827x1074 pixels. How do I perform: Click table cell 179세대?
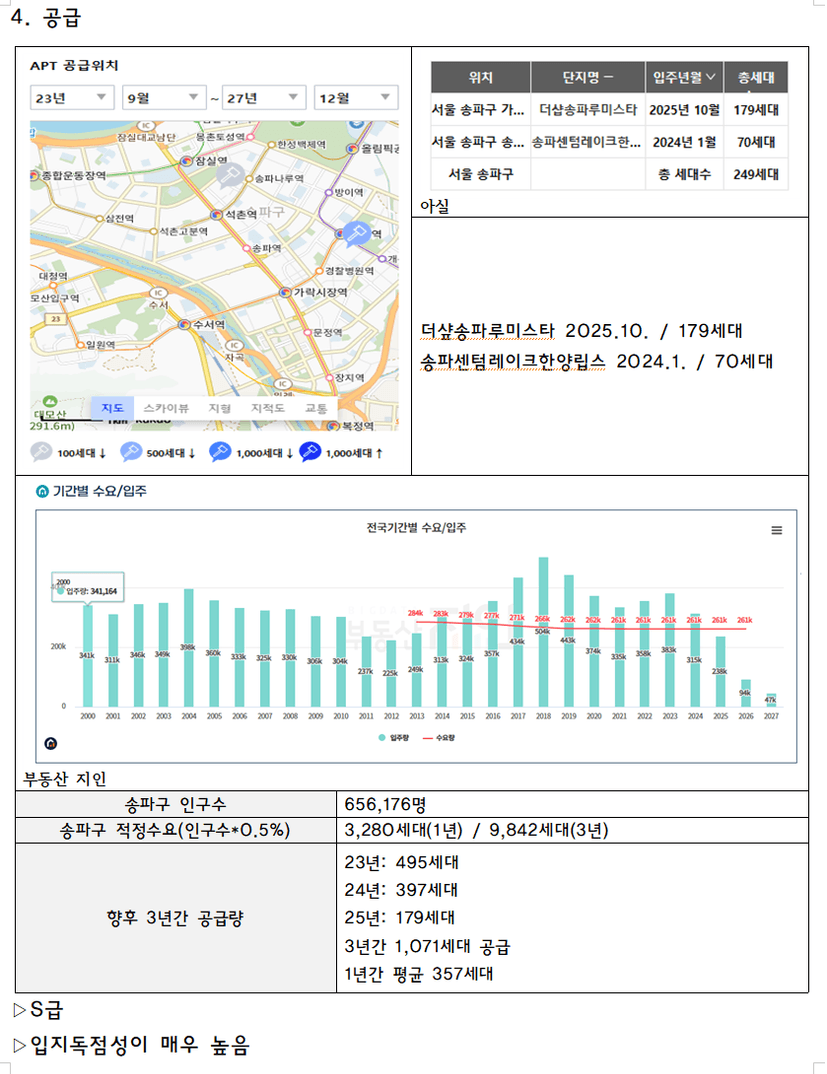[x=756, y=110]
